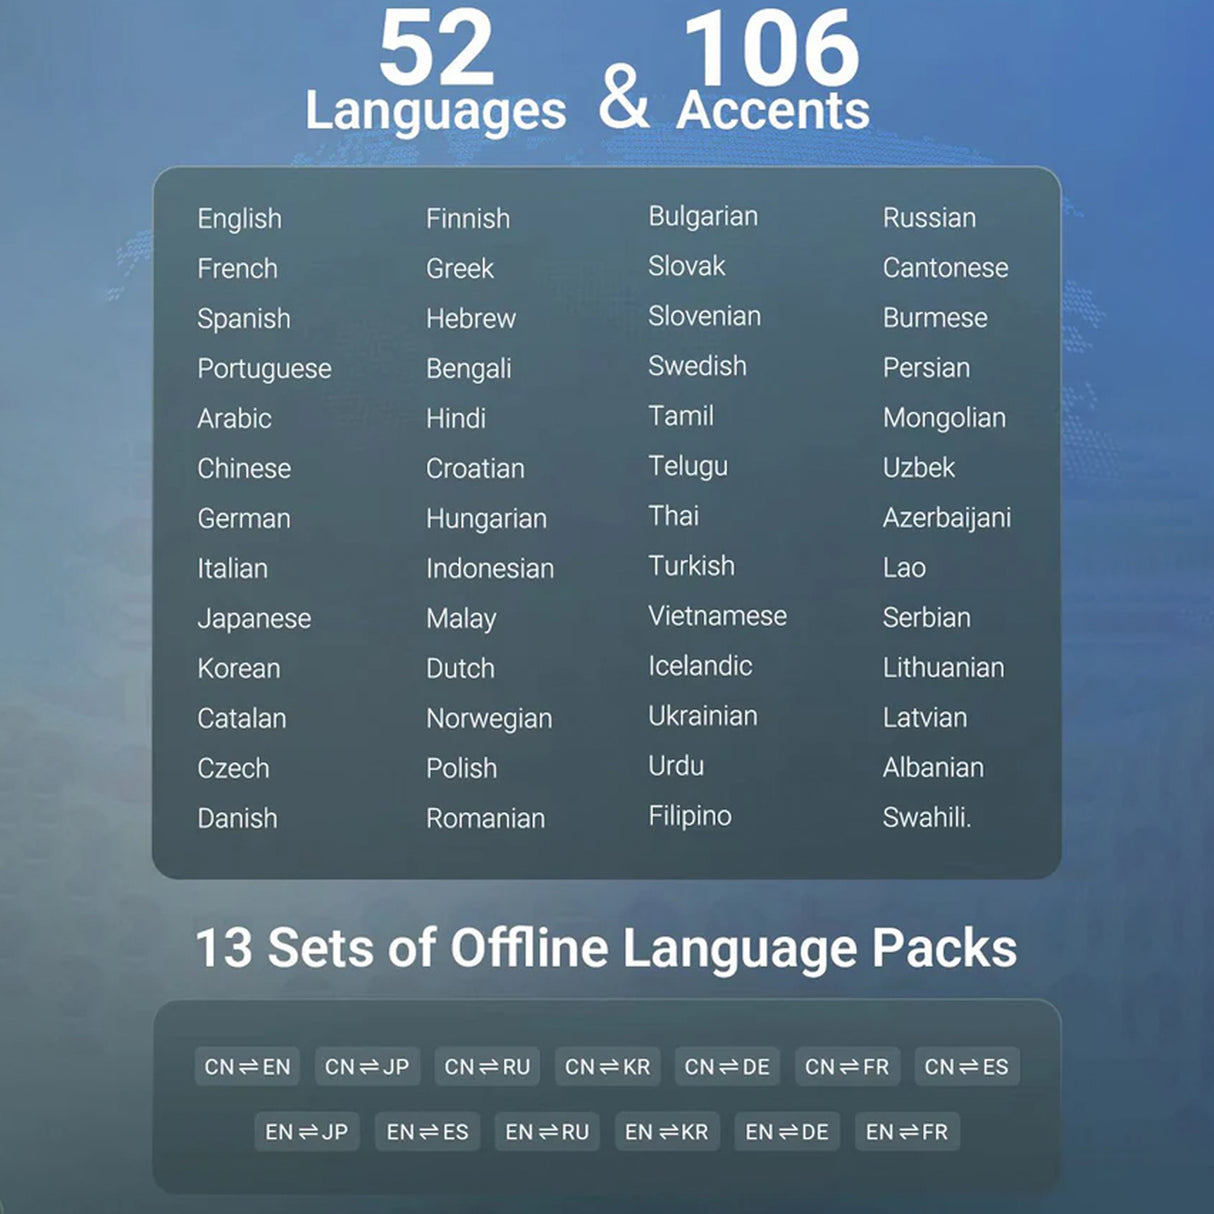The width and height of the screenshot is (1214, 1214).
Task: Select Hungarian in the language list
Action: pos(486,519)
